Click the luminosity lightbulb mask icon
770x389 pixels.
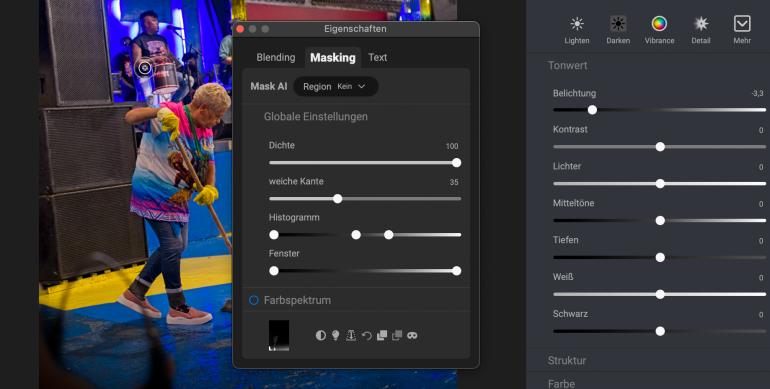tap(335, 335)
